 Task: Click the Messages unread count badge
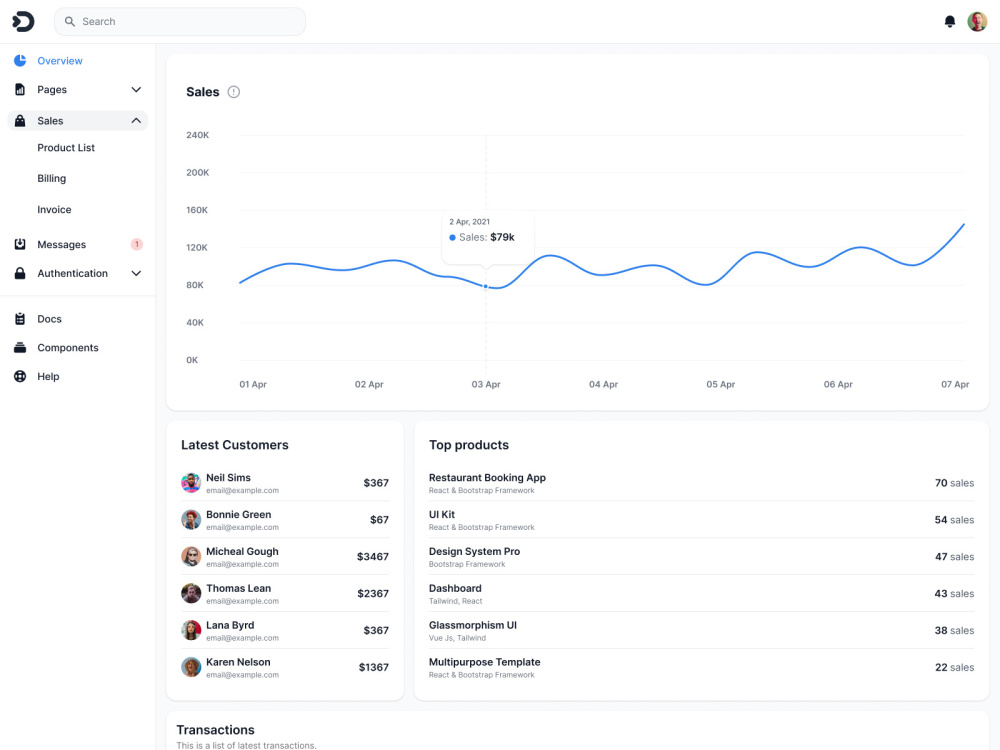tap(136, 244)
